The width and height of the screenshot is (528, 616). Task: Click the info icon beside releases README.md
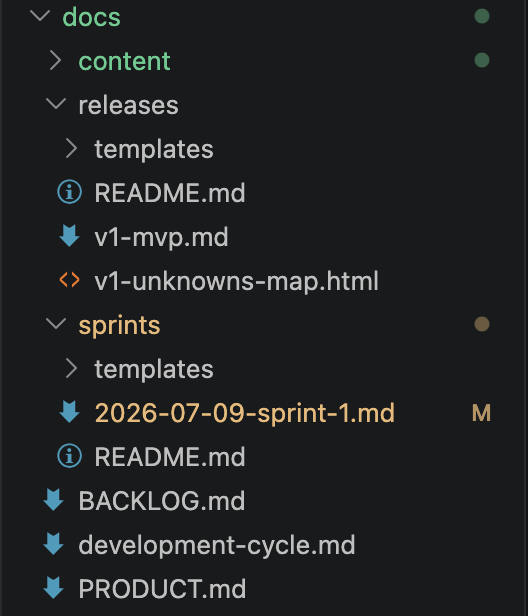(x=70, y=192)
